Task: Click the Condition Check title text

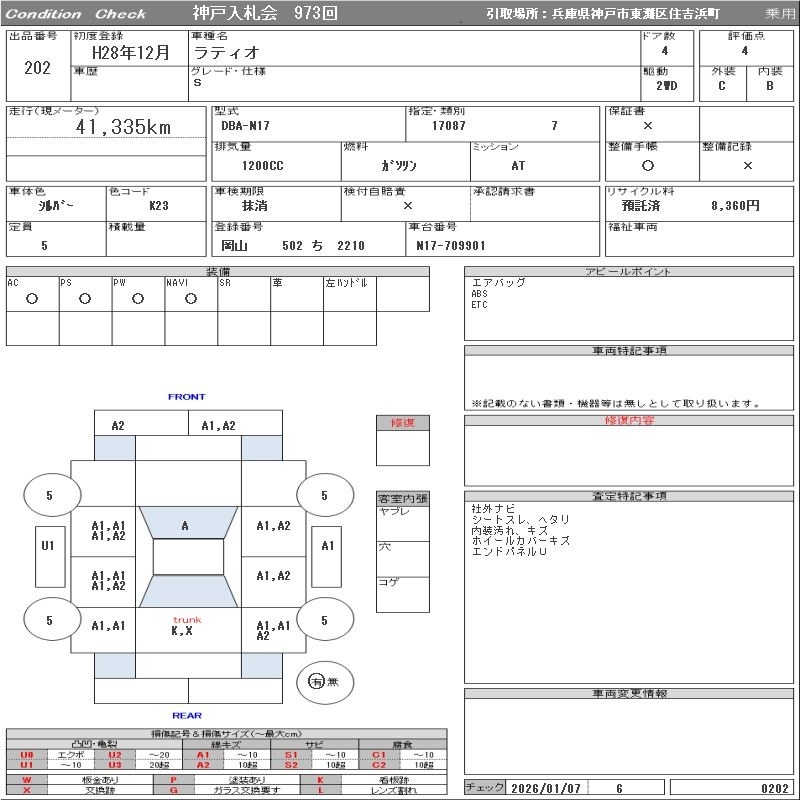Action: click(76, 14)
